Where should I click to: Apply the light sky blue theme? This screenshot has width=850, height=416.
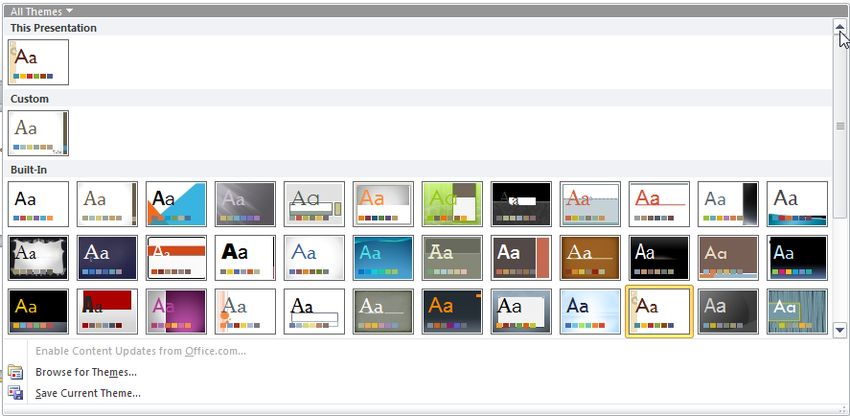click(590, 311)
